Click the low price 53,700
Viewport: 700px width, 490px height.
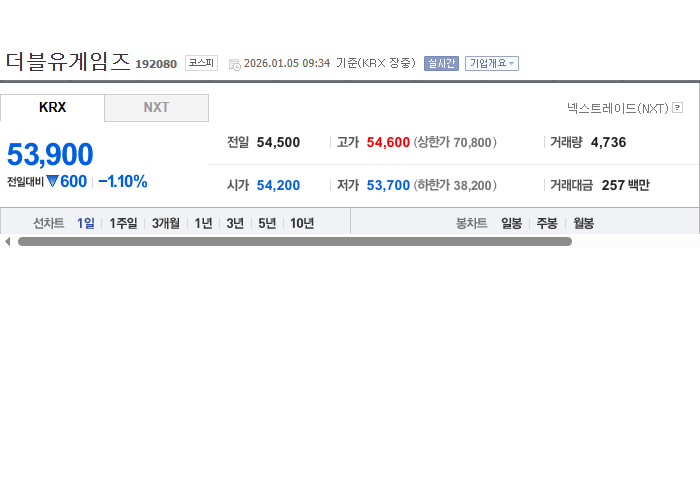[x=388, y=185]
